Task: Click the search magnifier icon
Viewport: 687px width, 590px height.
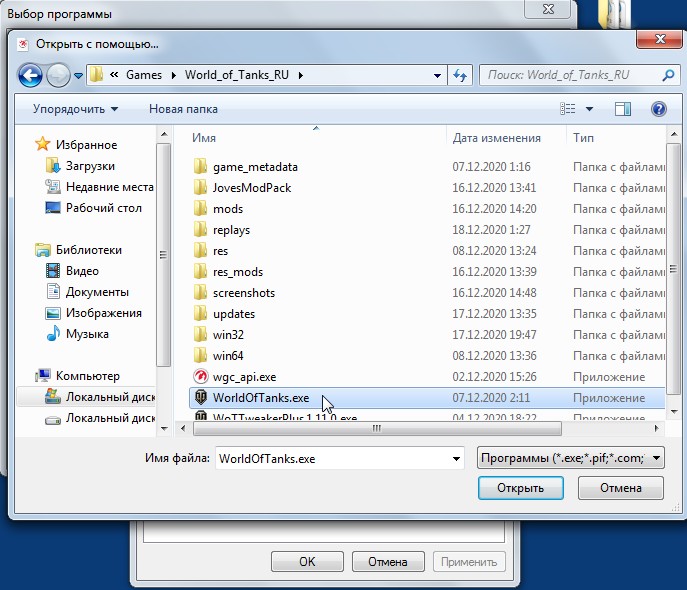Action: point(668,75)
